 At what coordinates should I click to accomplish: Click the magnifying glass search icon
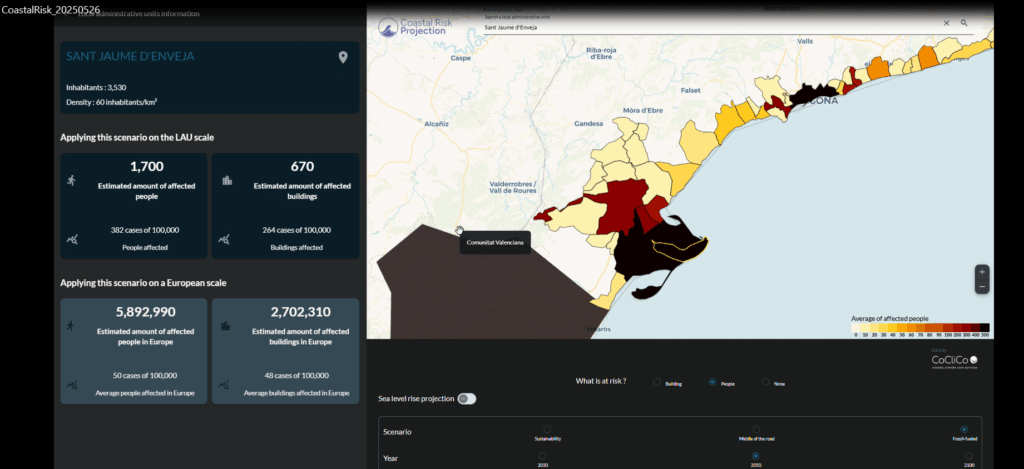pyautogui.click(x=964, y=23)
